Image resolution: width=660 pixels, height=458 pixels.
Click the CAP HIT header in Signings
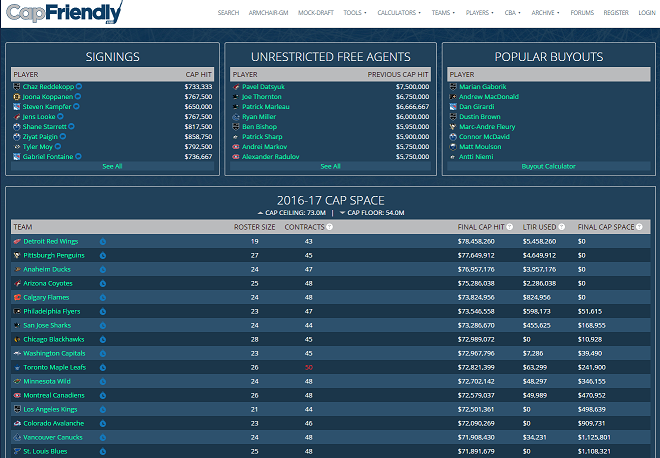[199, 75]
